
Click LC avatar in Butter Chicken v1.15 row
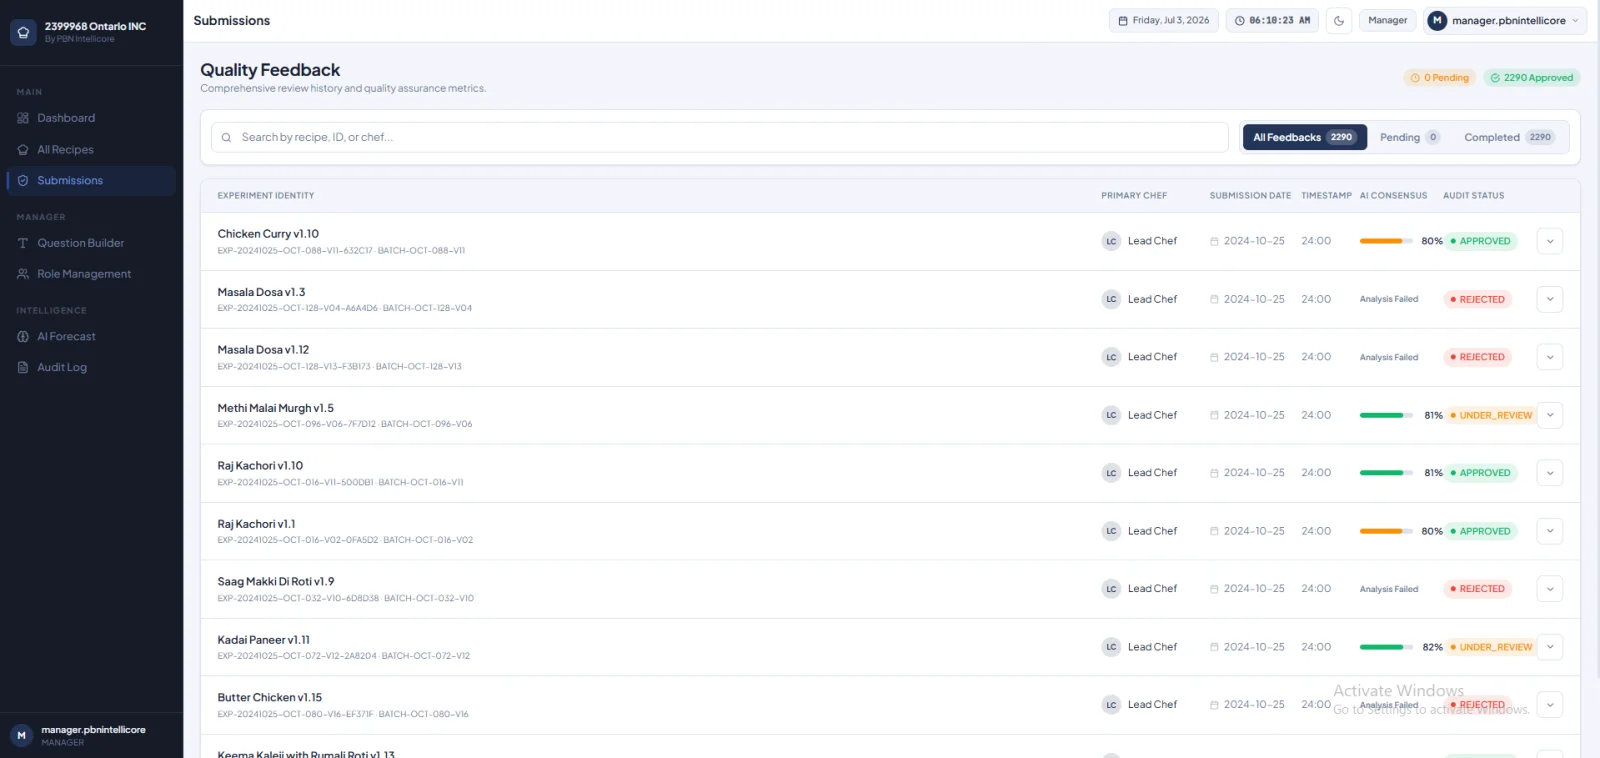(1111, 705)
